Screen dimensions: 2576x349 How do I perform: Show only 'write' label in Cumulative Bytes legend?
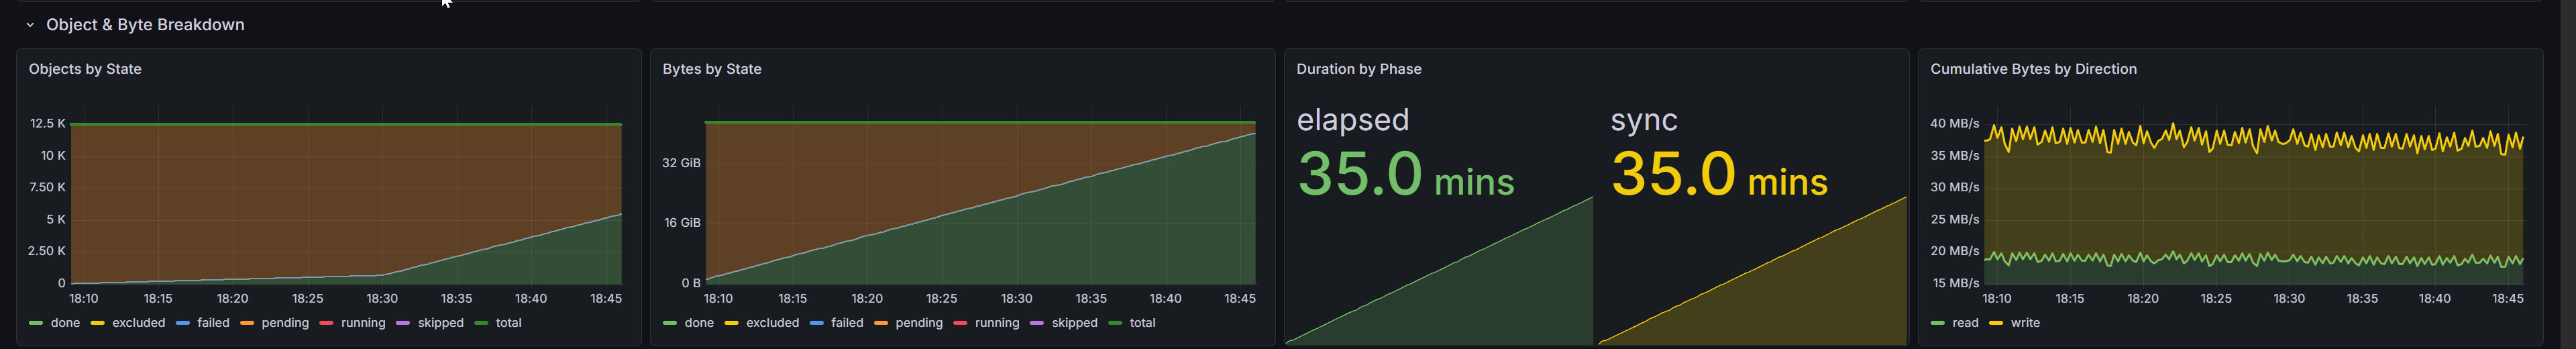[x=2025, y=323]
